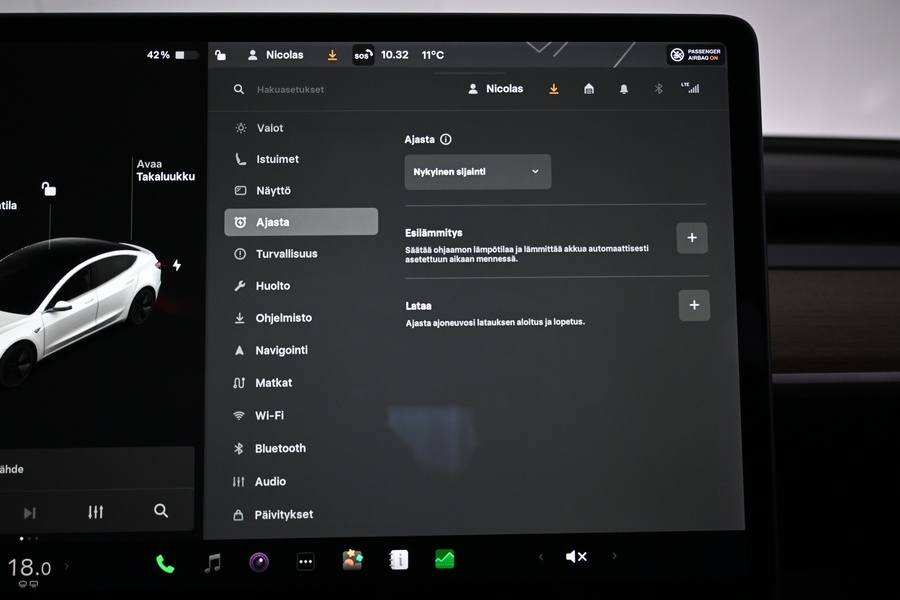
Task: Open the audio equalizer sliders icon
Action: 95,512
